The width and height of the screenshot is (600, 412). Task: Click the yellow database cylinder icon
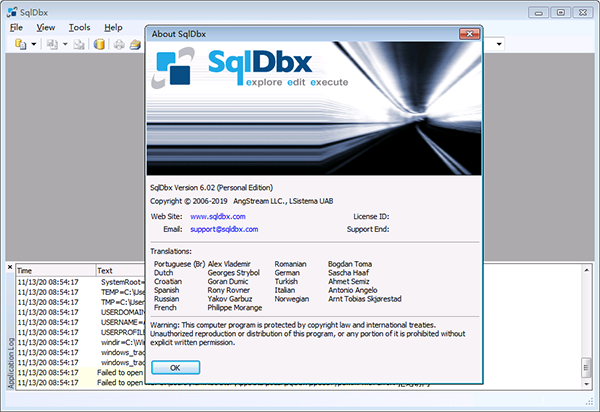(99, 45)
